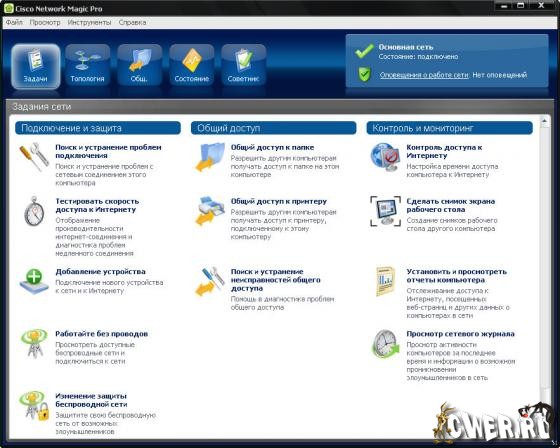Click the Нет оповещений text
560x448 pixels.
click(500, 75)
